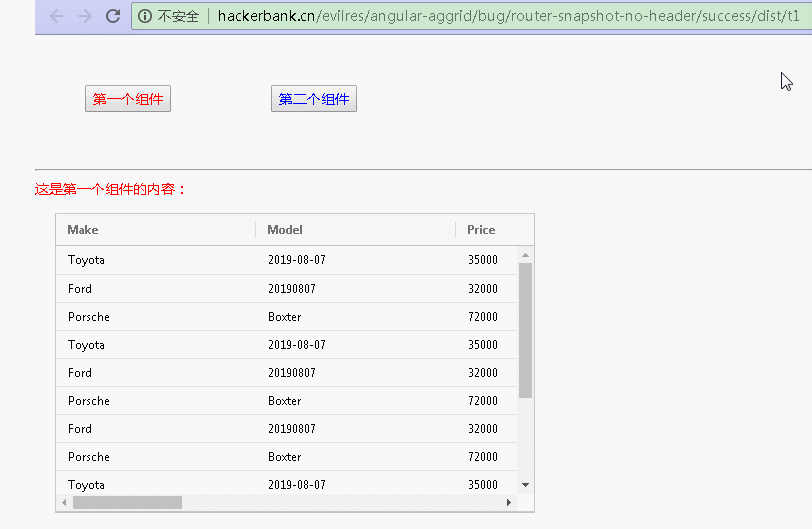The width and height of the screenshot is (812, 529).
Task: Click the 第一个组件 button
Action: pos(128,98)
